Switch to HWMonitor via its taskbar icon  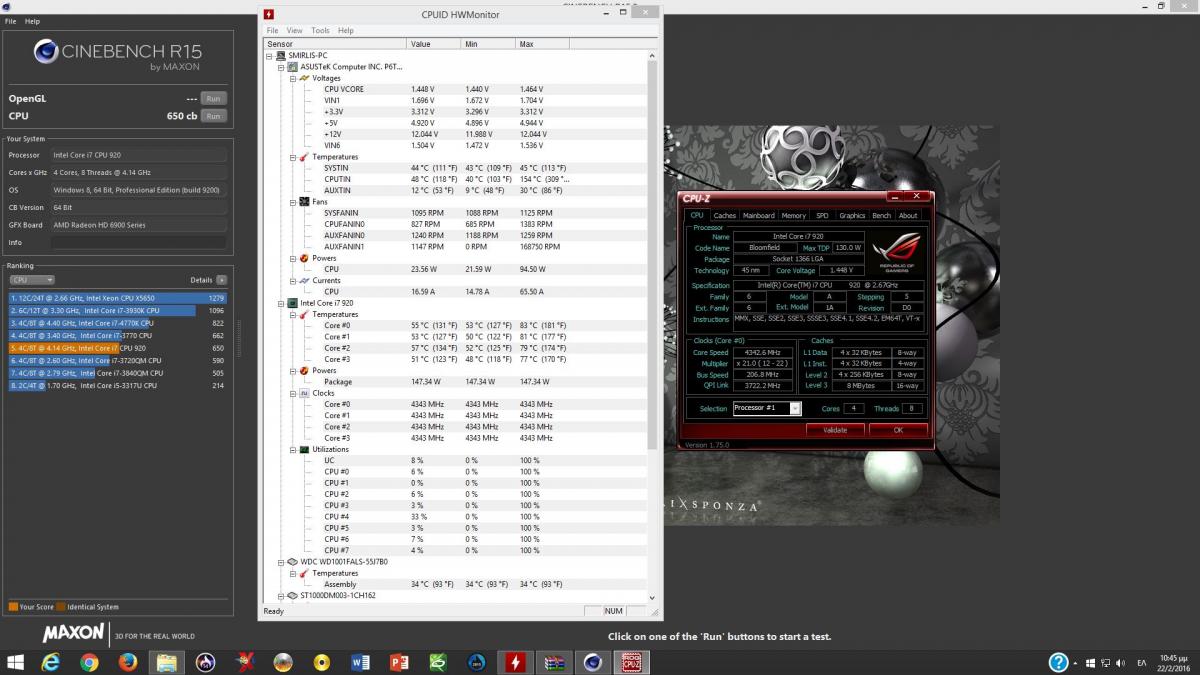tap(515, 662)
